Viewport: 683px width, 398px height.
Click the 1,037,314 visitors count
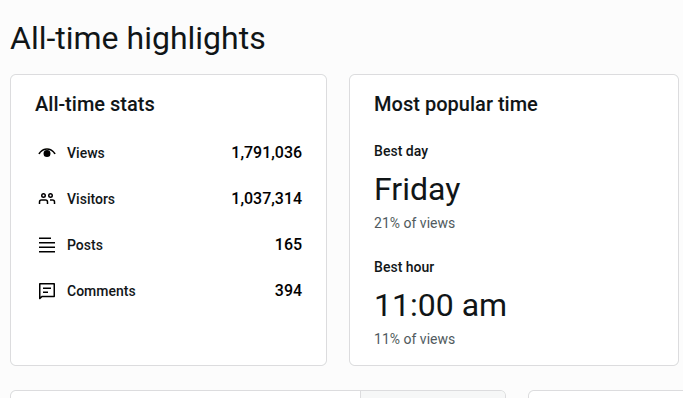(267, 199)
